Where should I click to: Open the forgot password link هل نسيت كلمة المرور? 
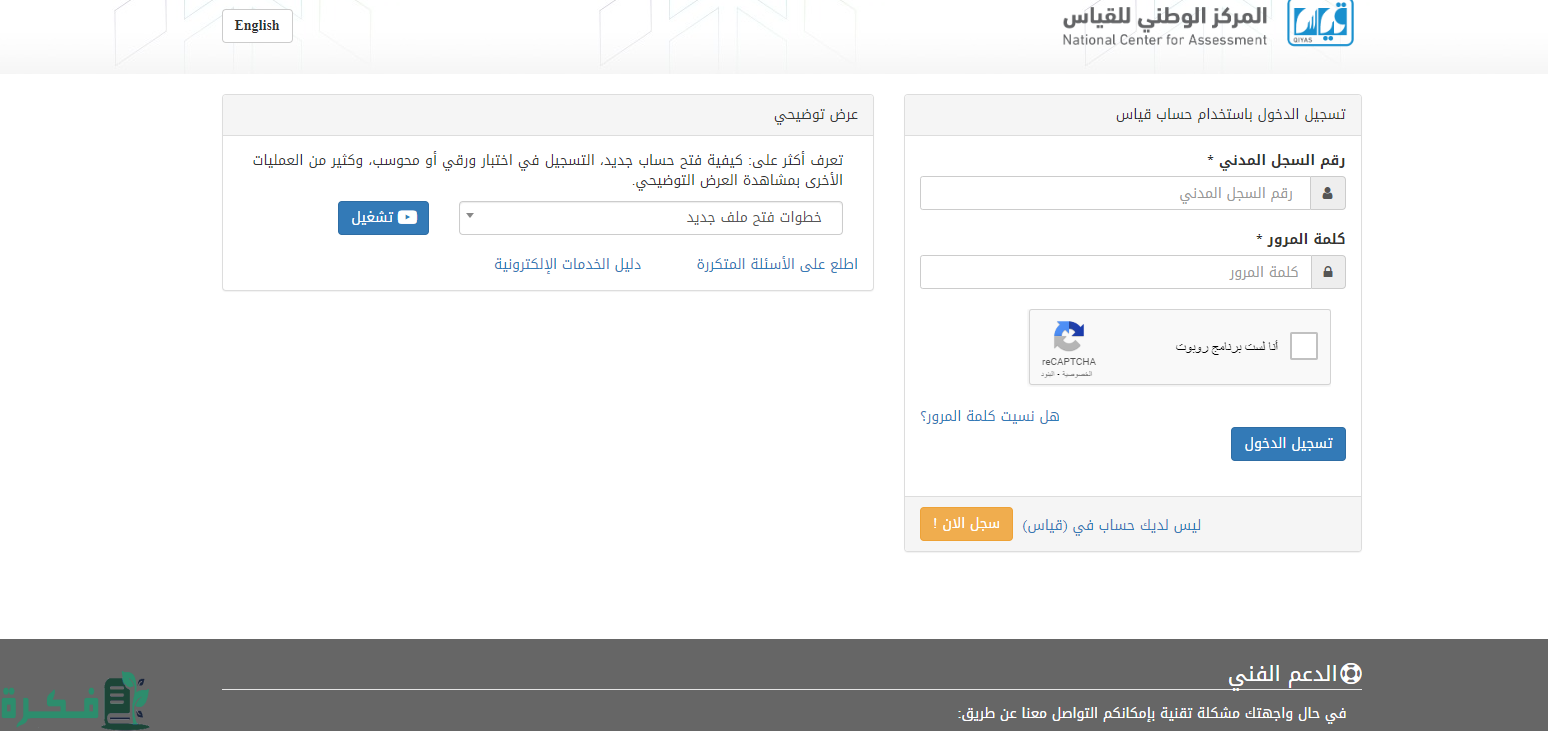coord(989,416)
